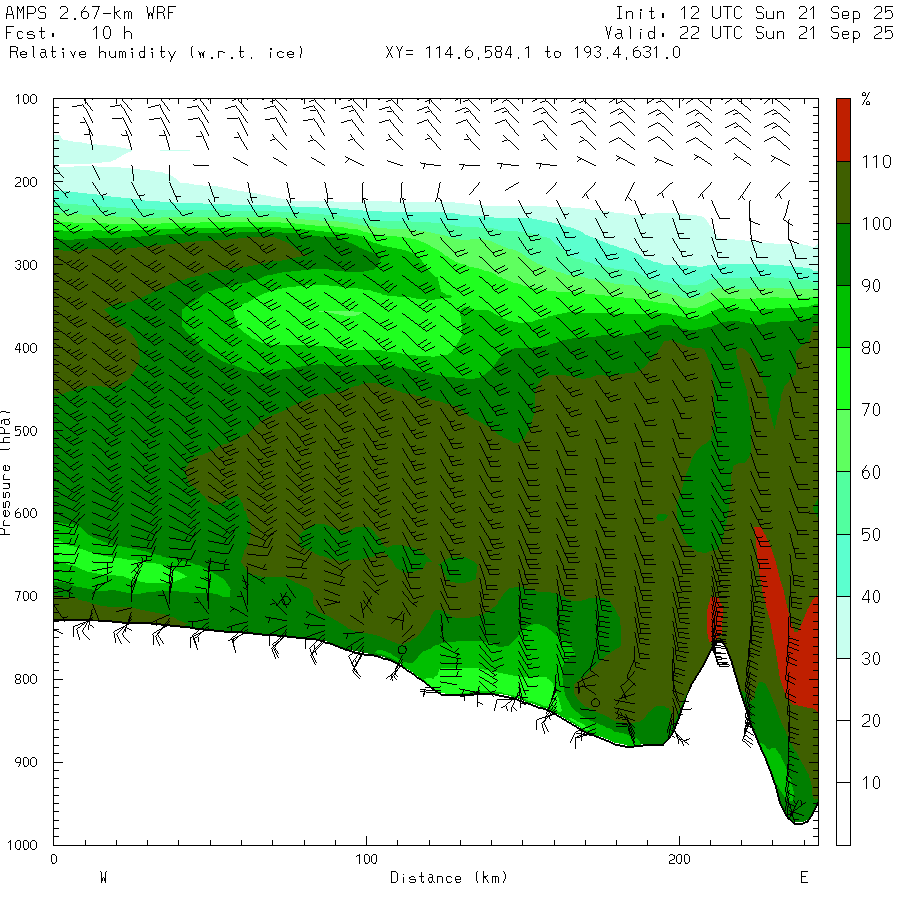Click the 'W' west endpoint label
This screenshot has width=900, height=900.
pos(104,877)
